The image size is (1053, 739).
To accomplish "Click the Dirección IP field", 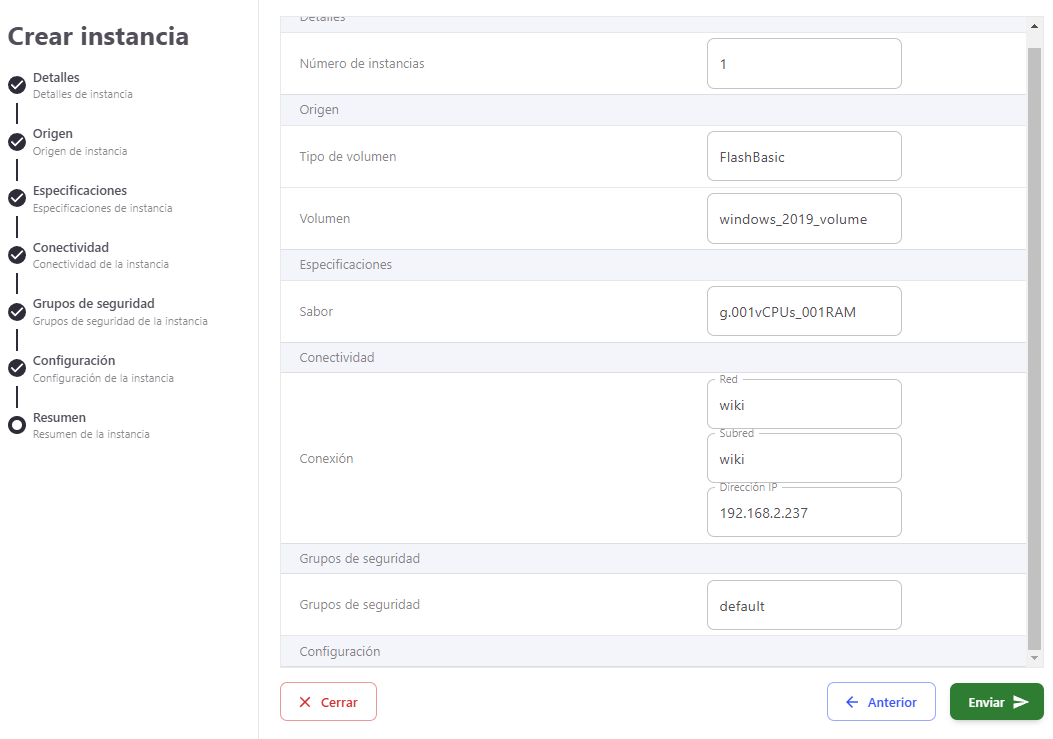I will pos(803,513).
